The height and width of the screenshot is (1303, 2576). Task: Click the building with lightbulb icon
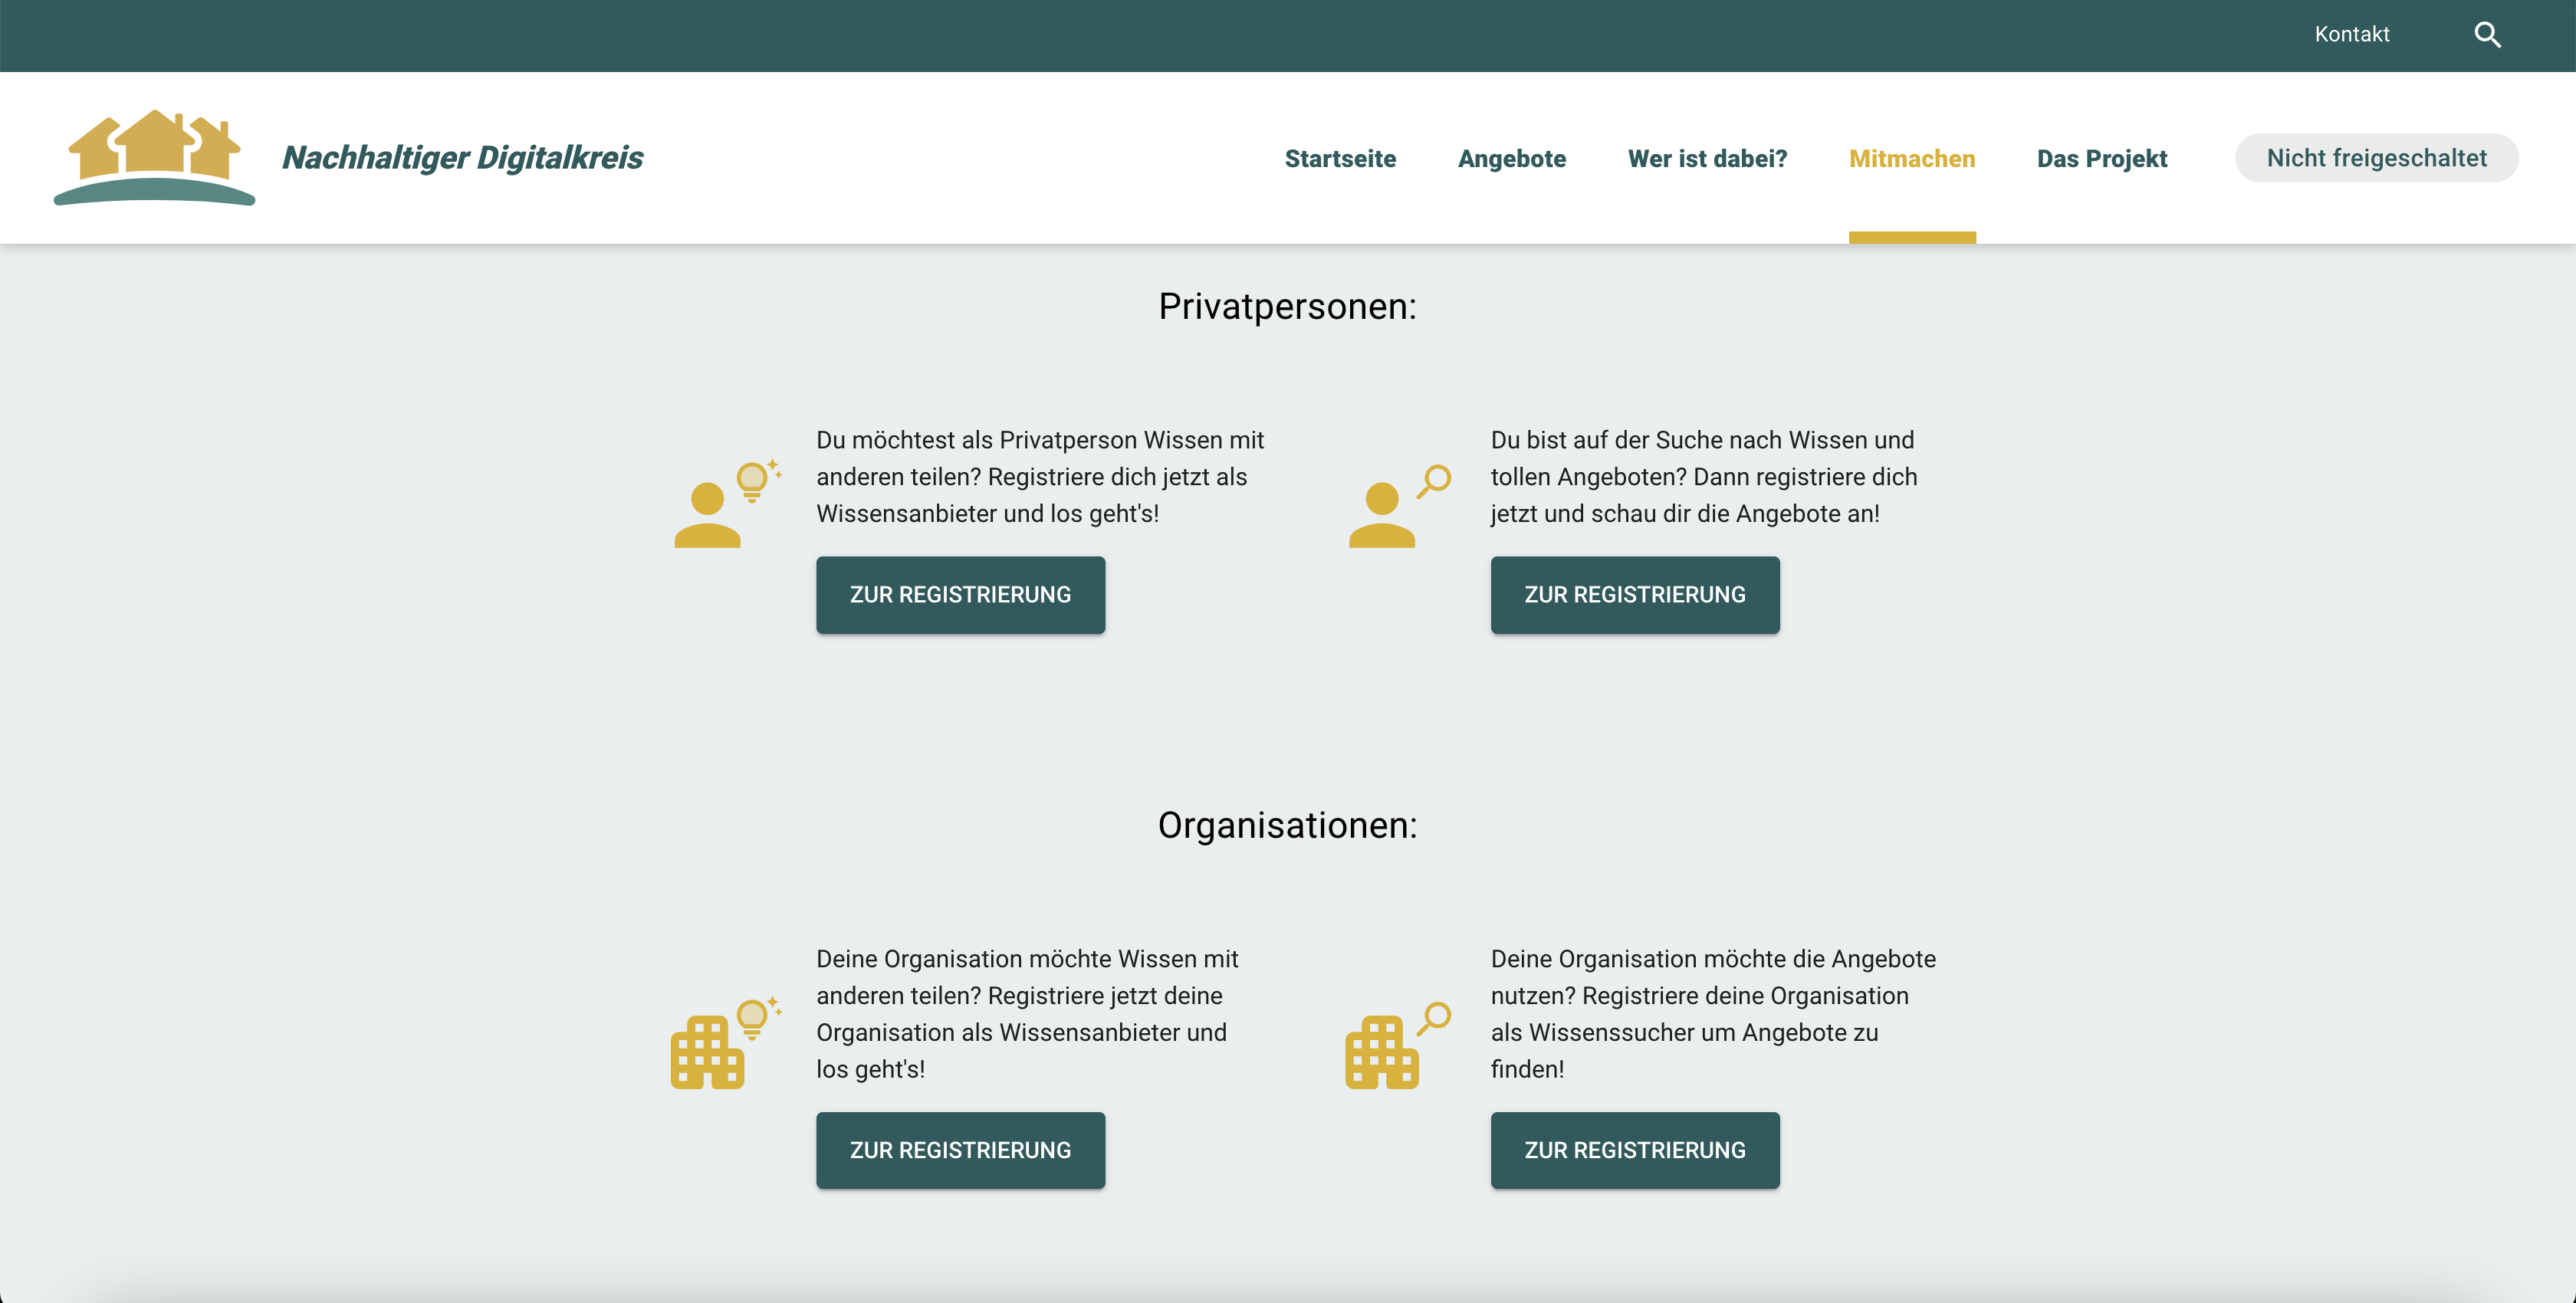point(727,1042)
